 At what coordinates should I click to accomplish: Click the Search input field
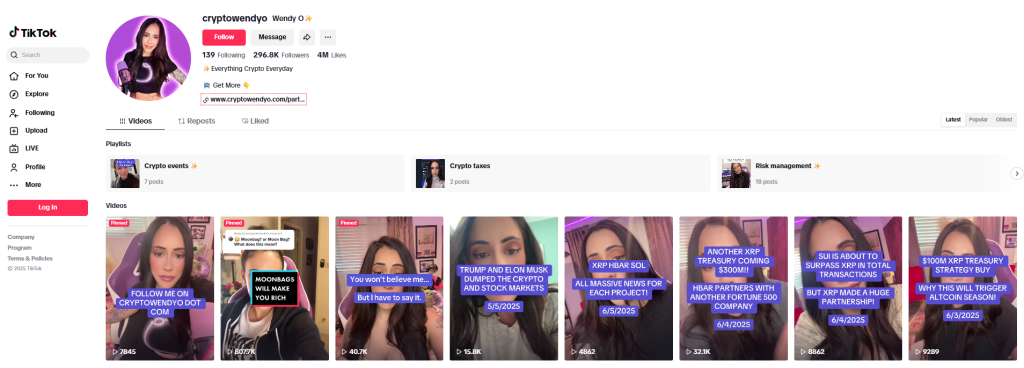pos(48,55)
